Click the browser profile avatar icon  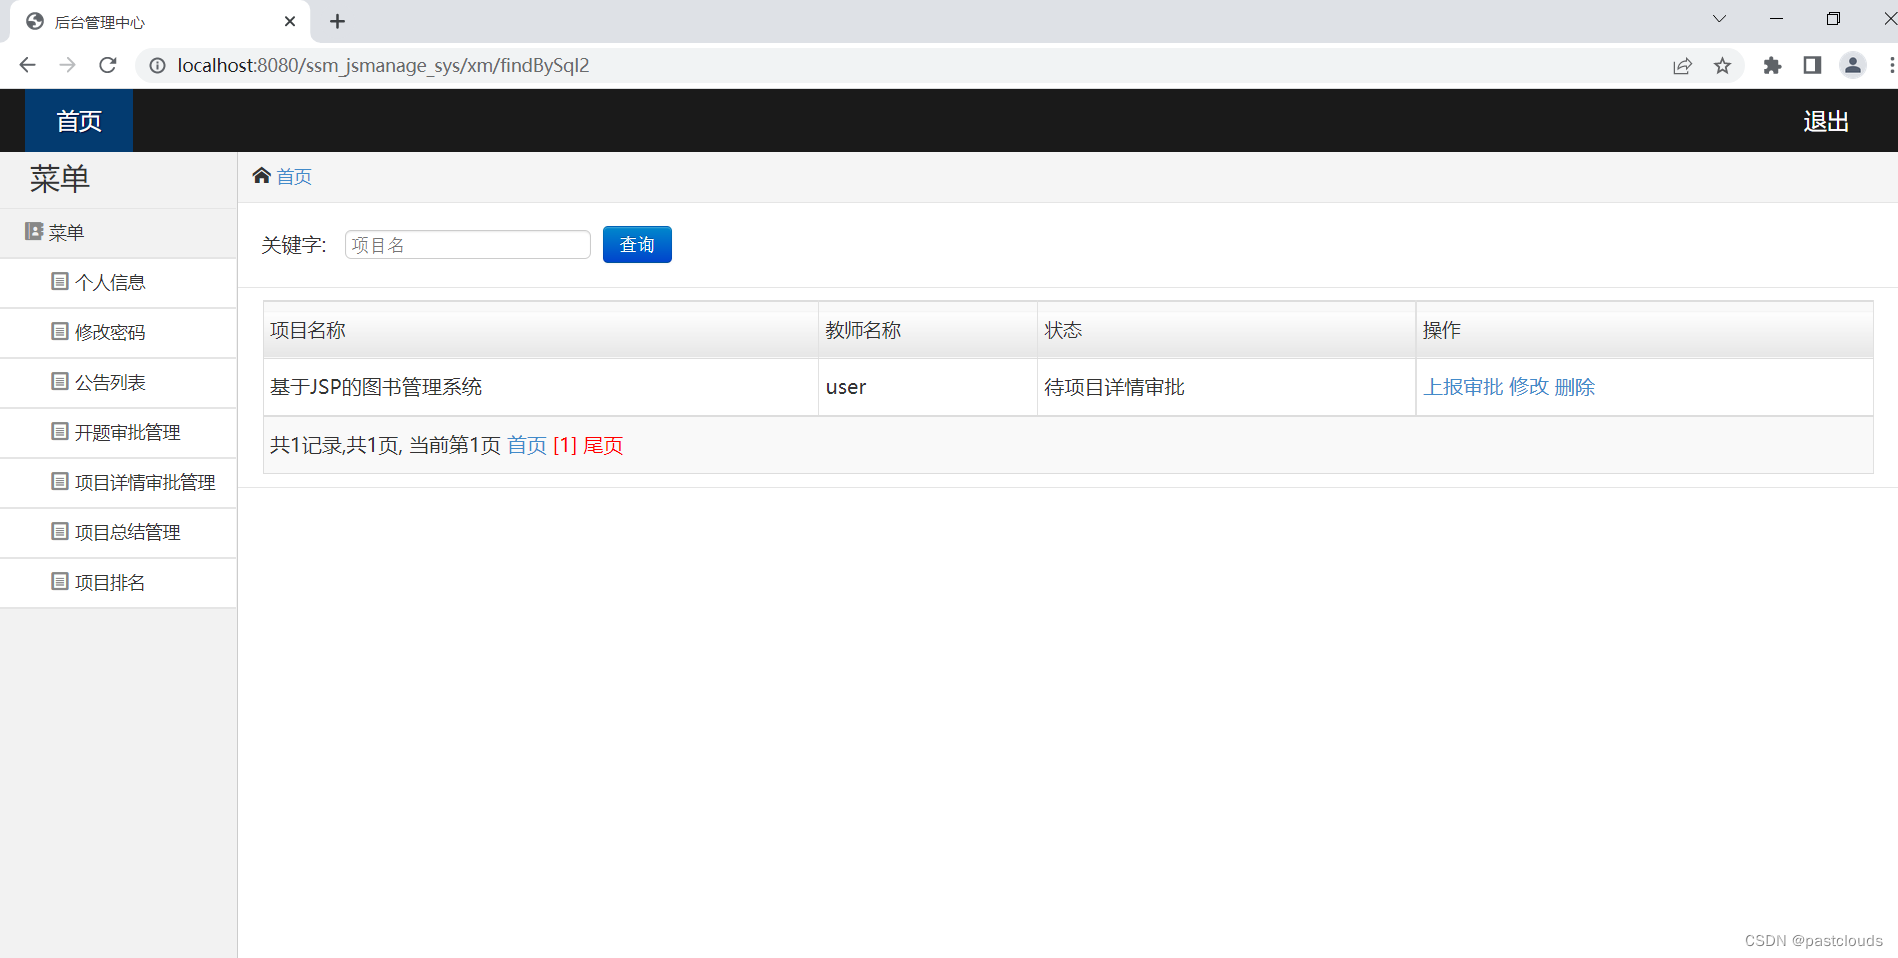click(1852, 65)
